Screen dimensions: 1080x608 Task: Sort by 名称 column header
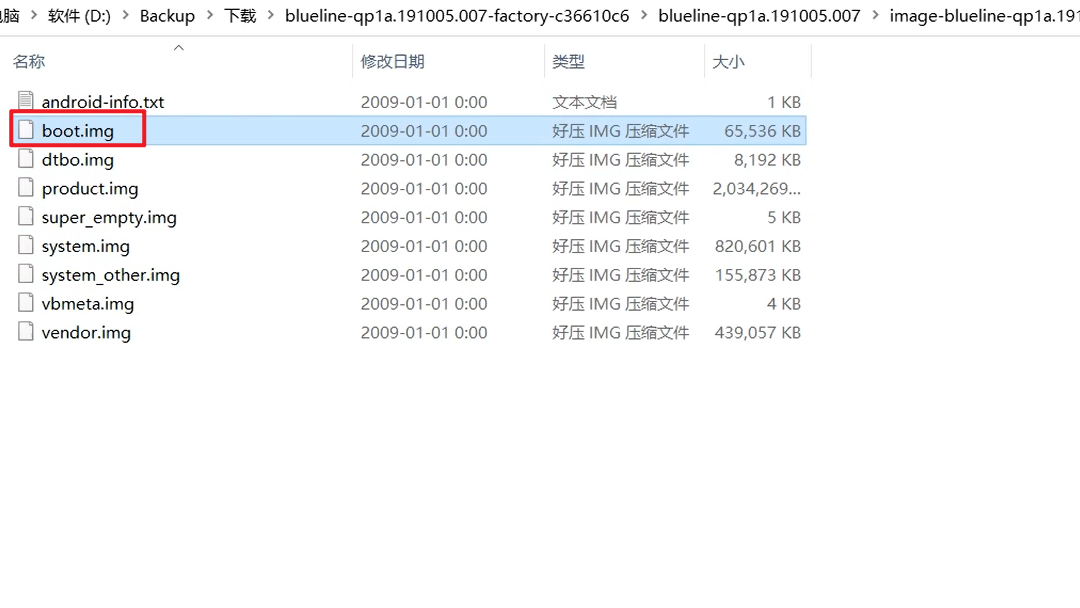29,61
